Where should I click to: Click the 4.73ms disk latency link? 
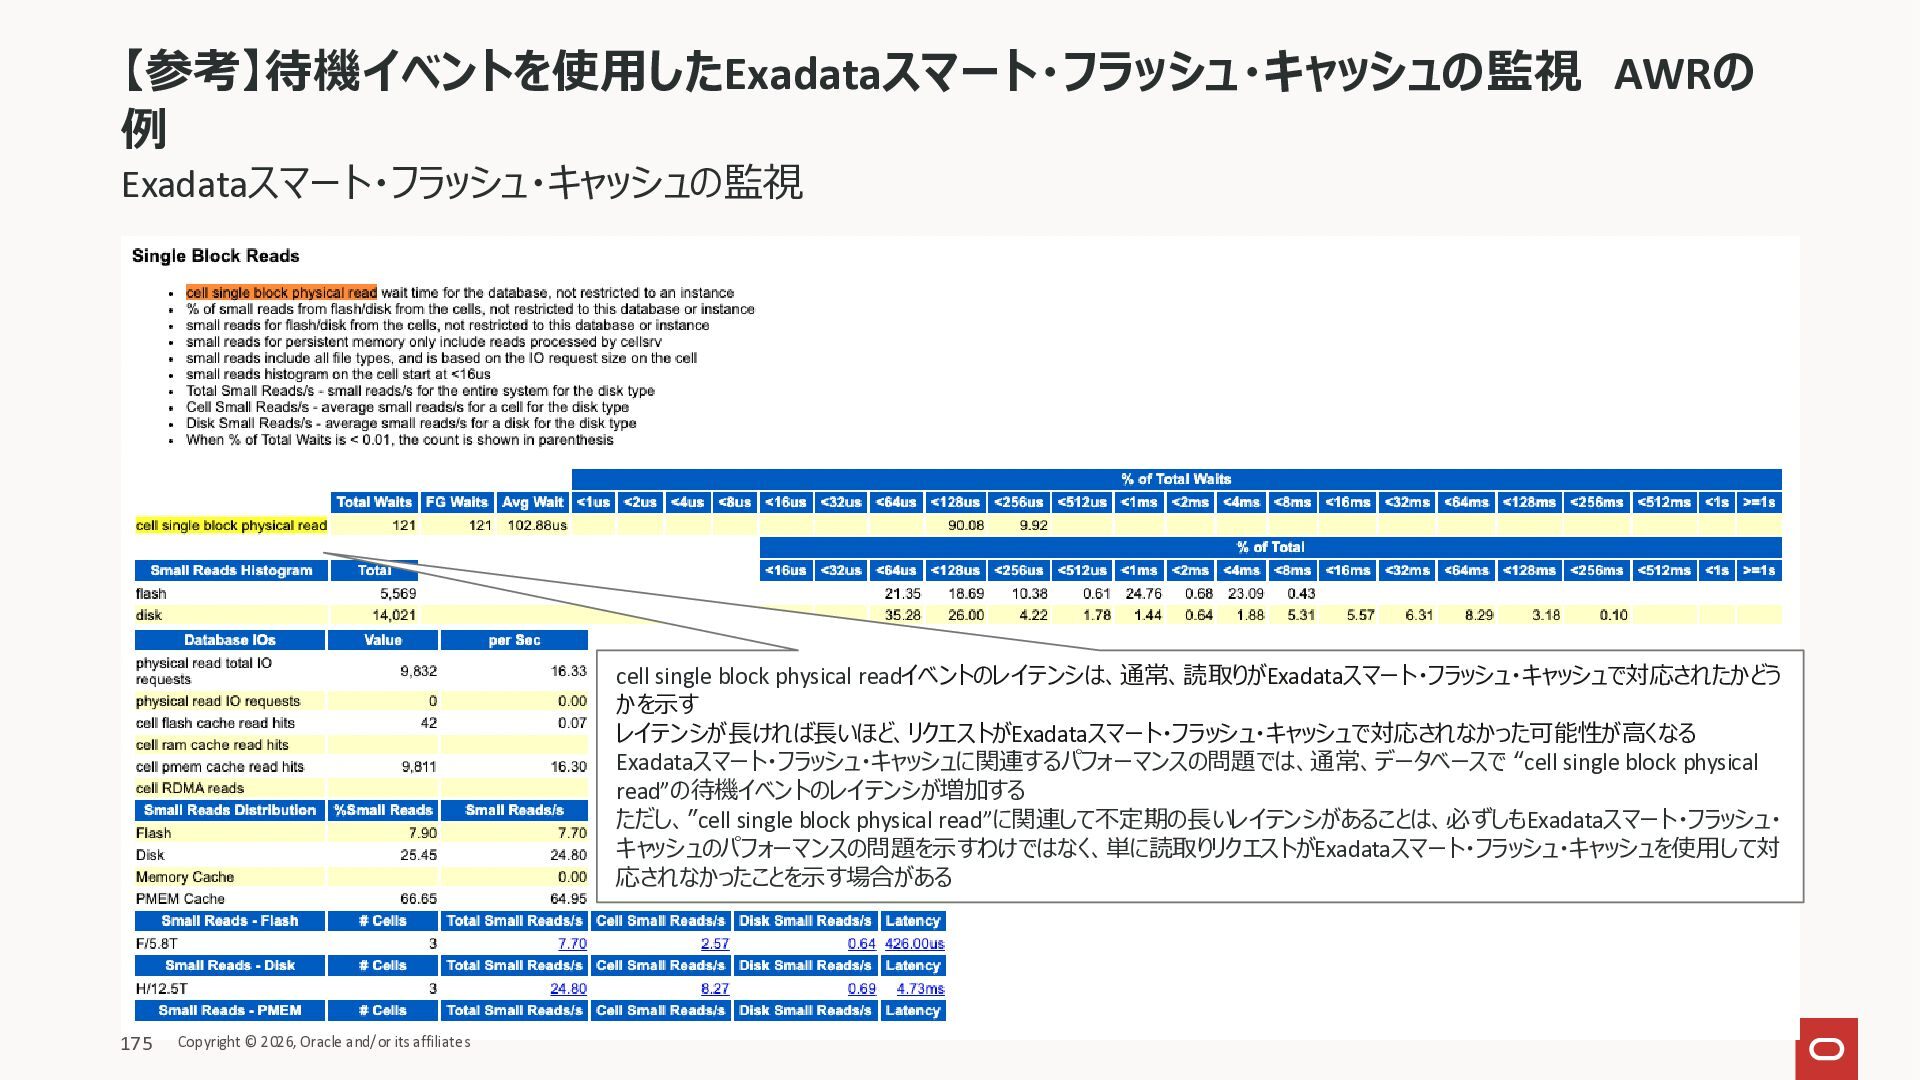click(x=920, y=988)
